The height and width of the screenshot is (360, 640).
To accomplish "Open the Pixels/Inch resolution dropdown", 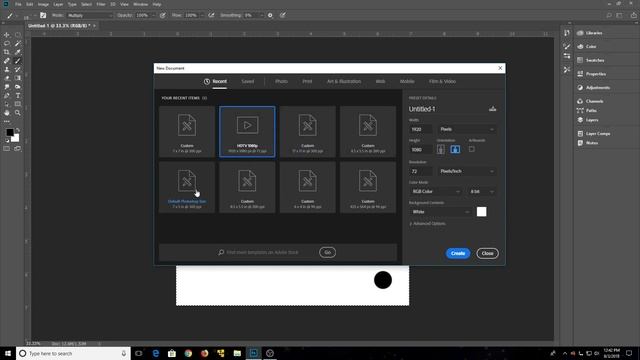I will 467,171.
